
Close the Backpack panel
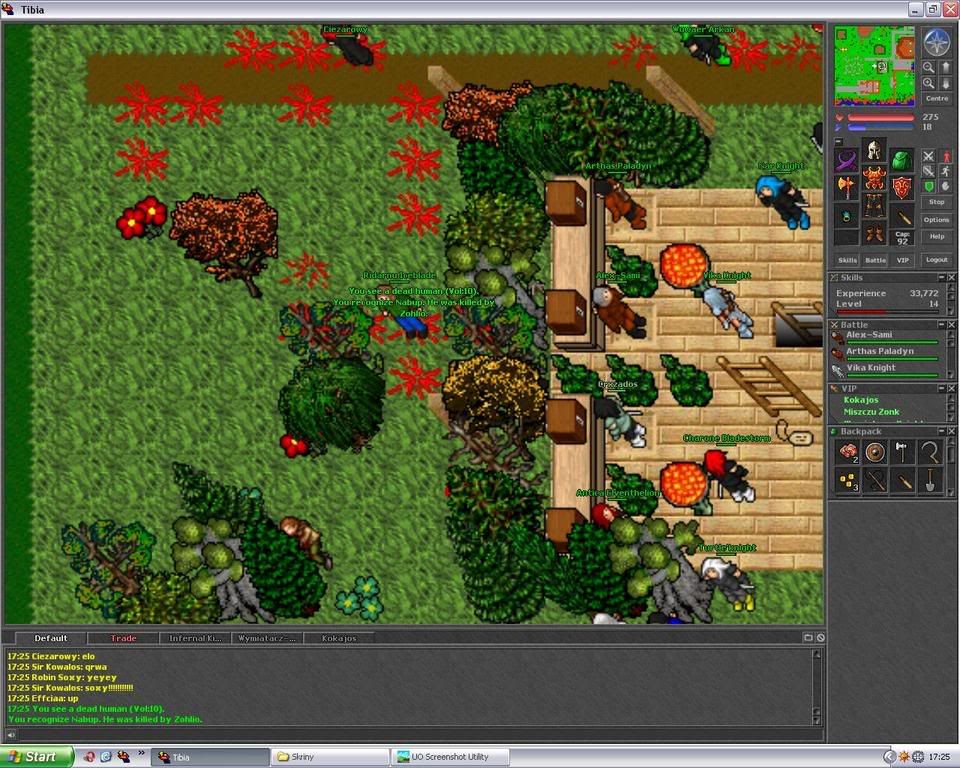coord(951,431)
